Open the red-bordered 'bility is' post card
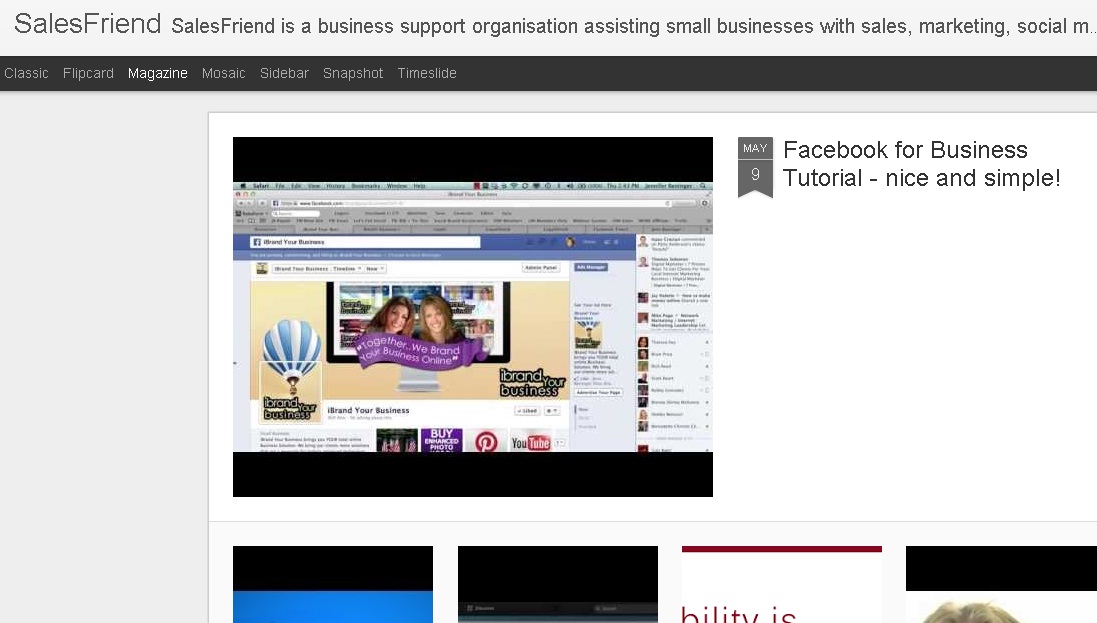The width and height of the screenshot is (1097, 623). [x=781, y=584]
